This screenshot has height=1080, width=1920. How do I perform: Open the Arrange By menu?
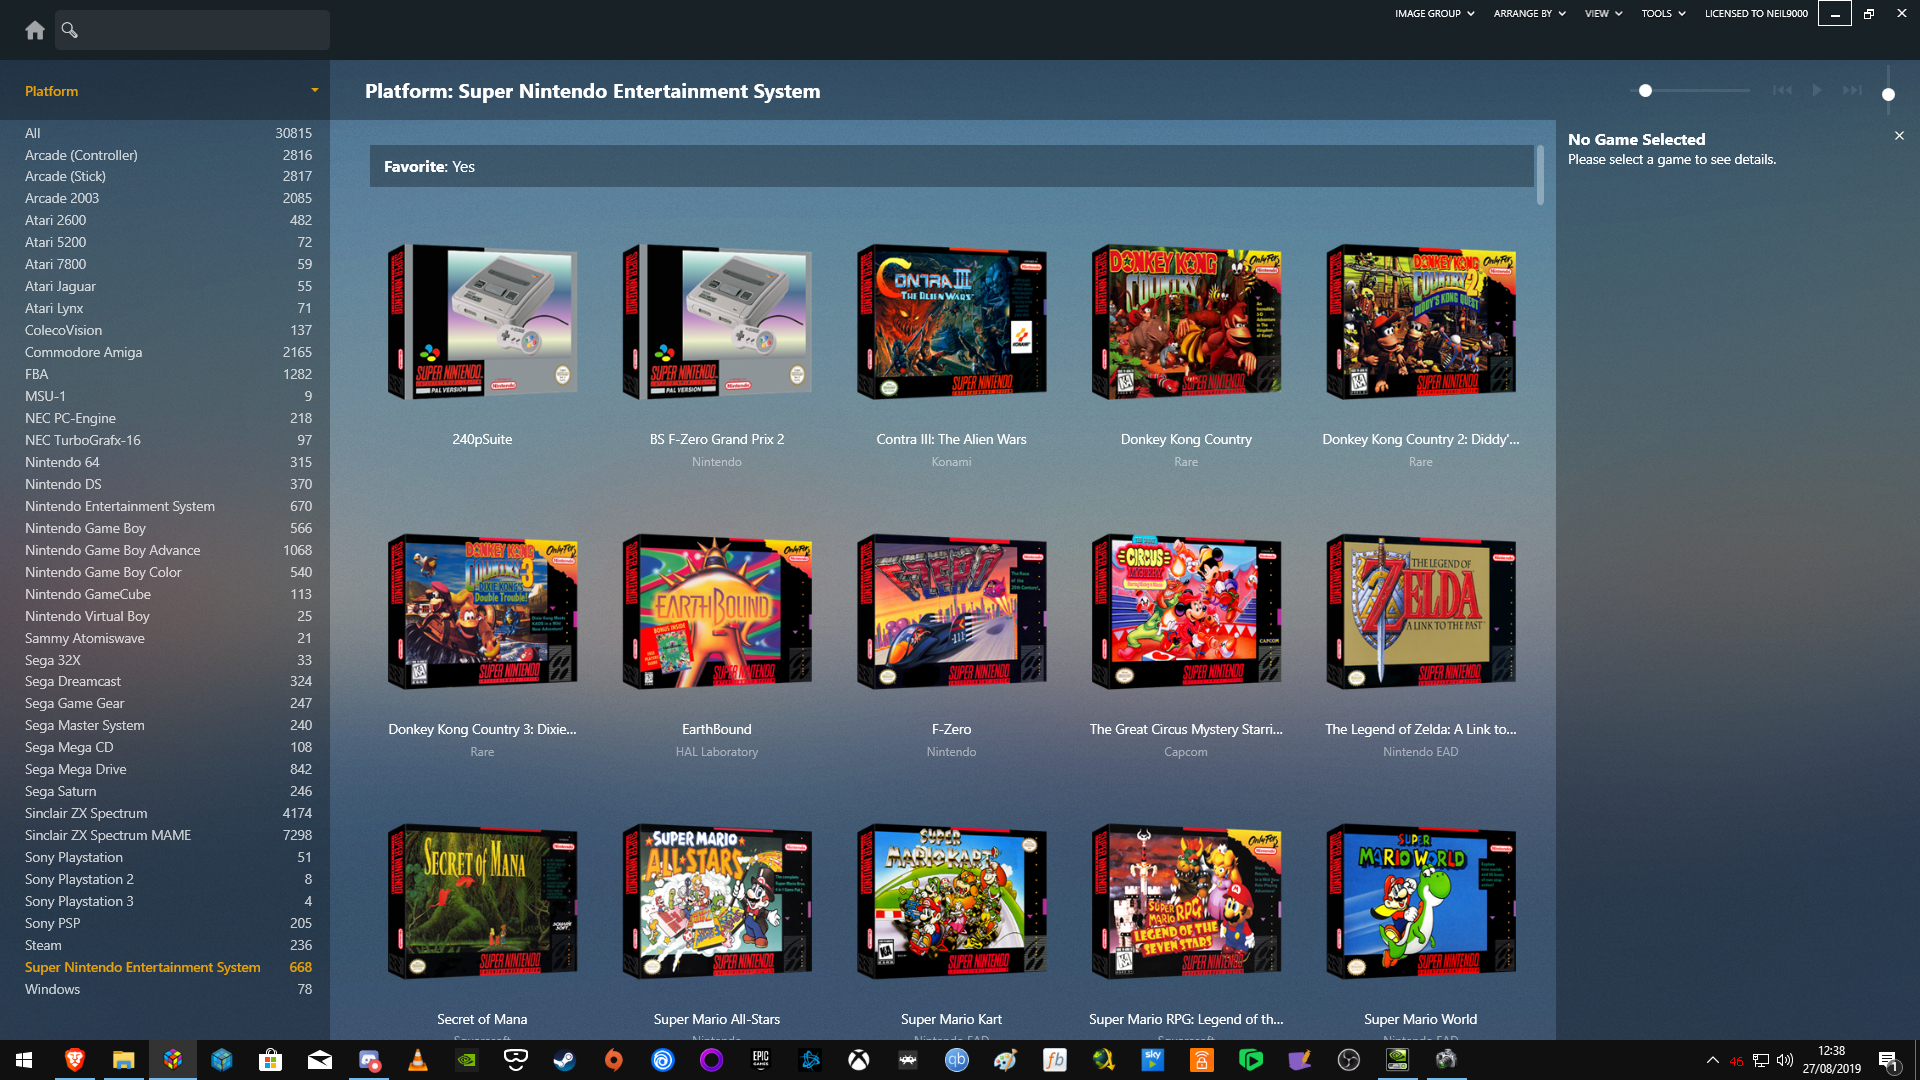pyautogui.click(x=1529, y=14)
